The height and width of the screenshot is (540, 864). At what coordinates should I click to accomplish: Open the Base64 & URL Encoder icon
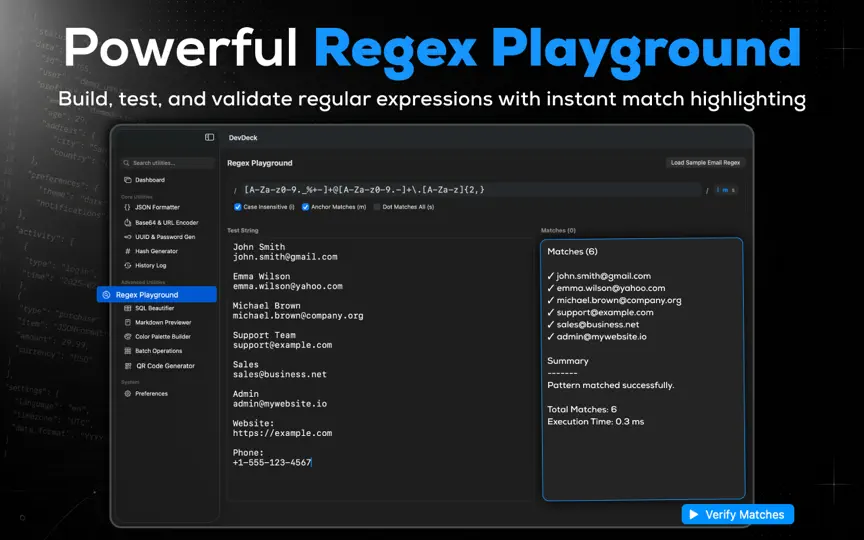(x=128, y=223)
